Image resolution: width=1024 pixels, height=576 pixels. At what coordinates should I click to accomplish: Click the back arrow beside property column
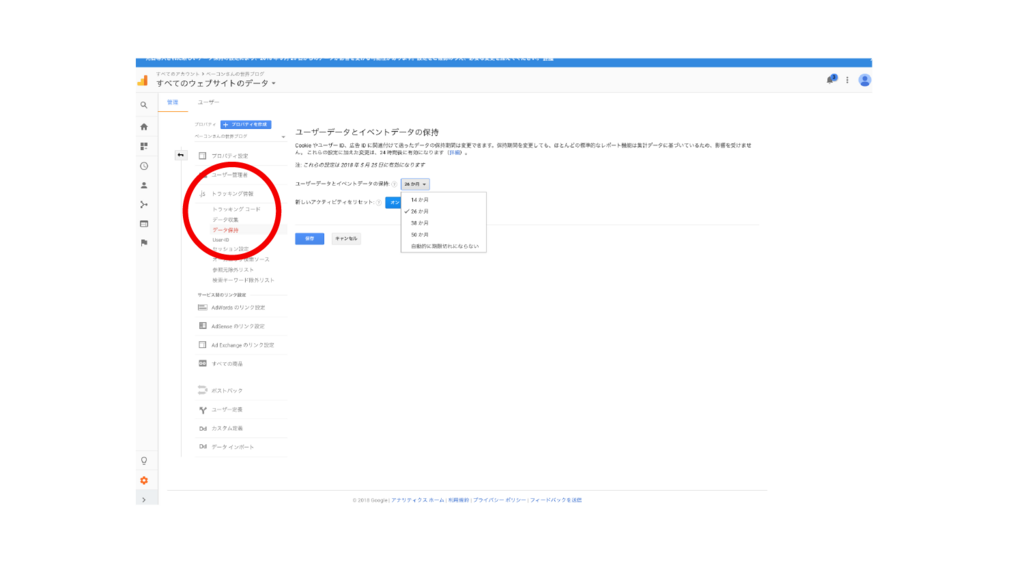(180, 155)
